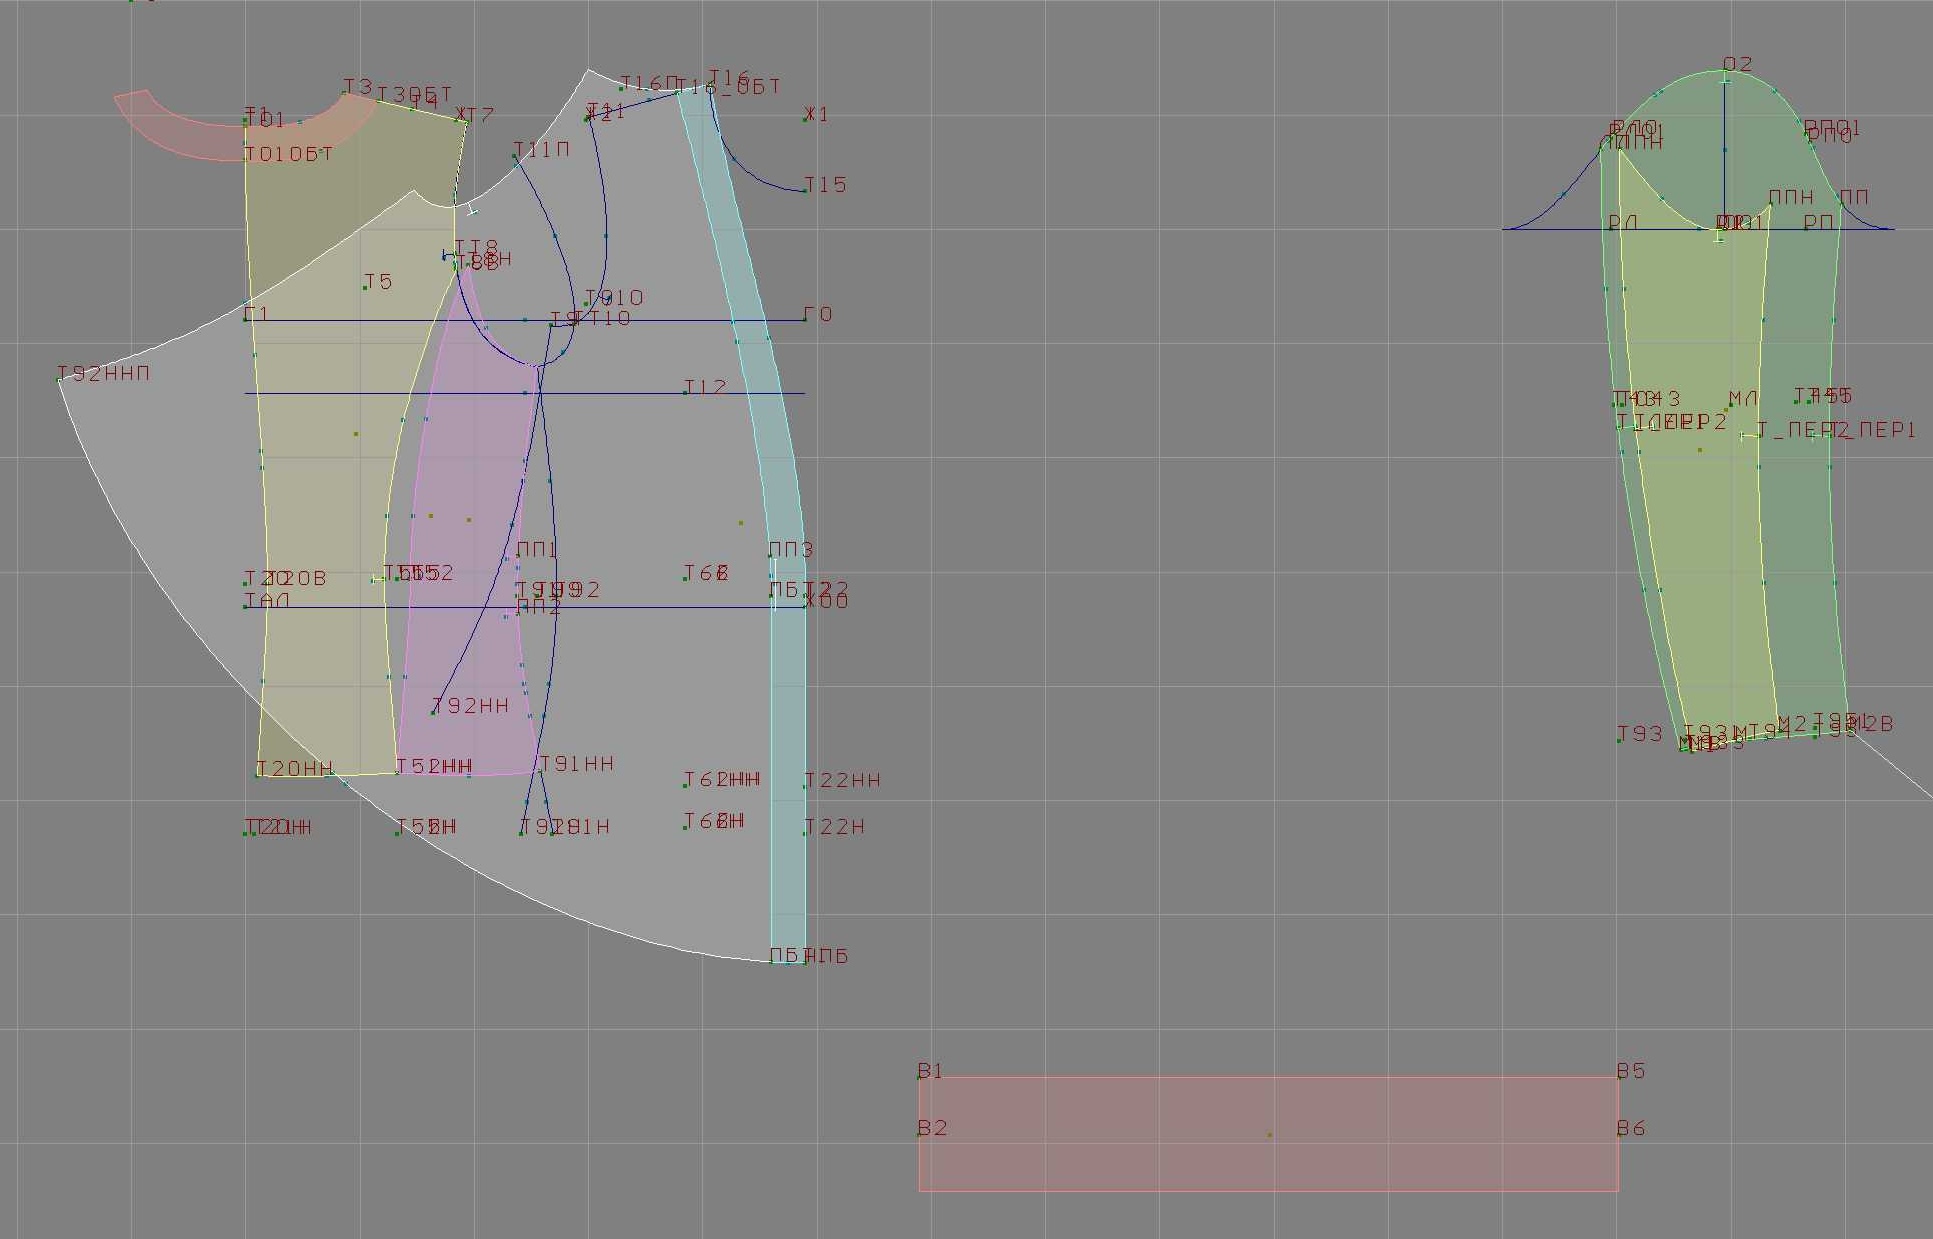Select point Х1 near the upper right bodice
This screenshot has width=1933, height=1239.
tap(806, 118)
